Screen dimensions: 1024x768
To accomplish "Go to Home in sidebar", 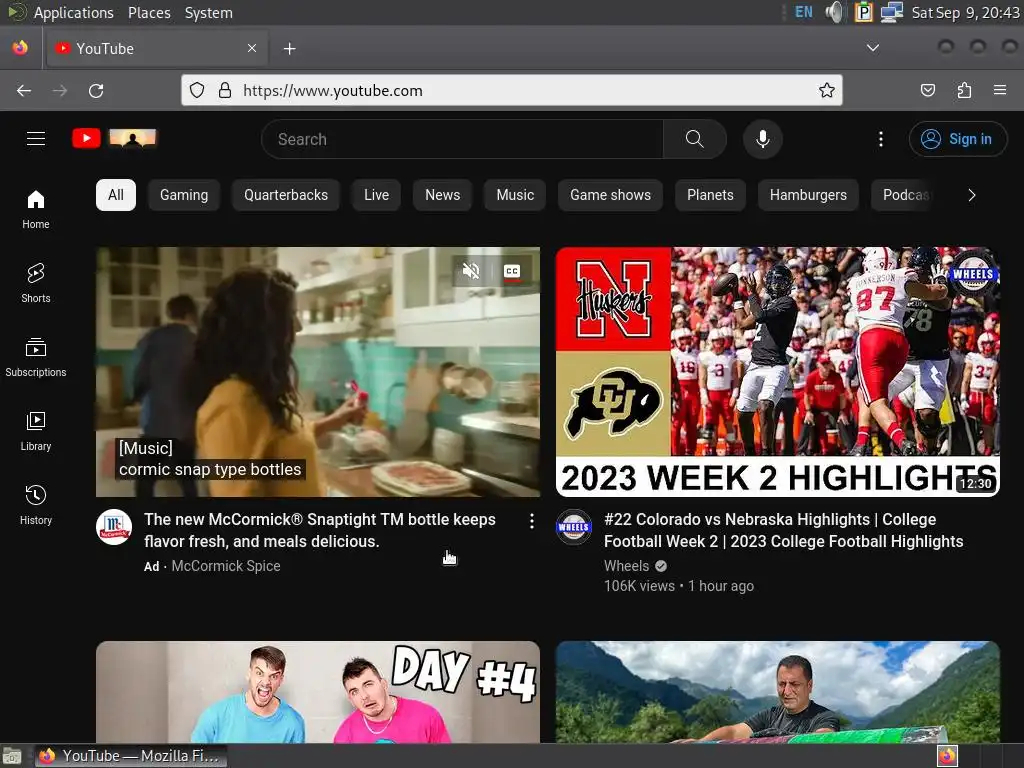I will [36, 210].
